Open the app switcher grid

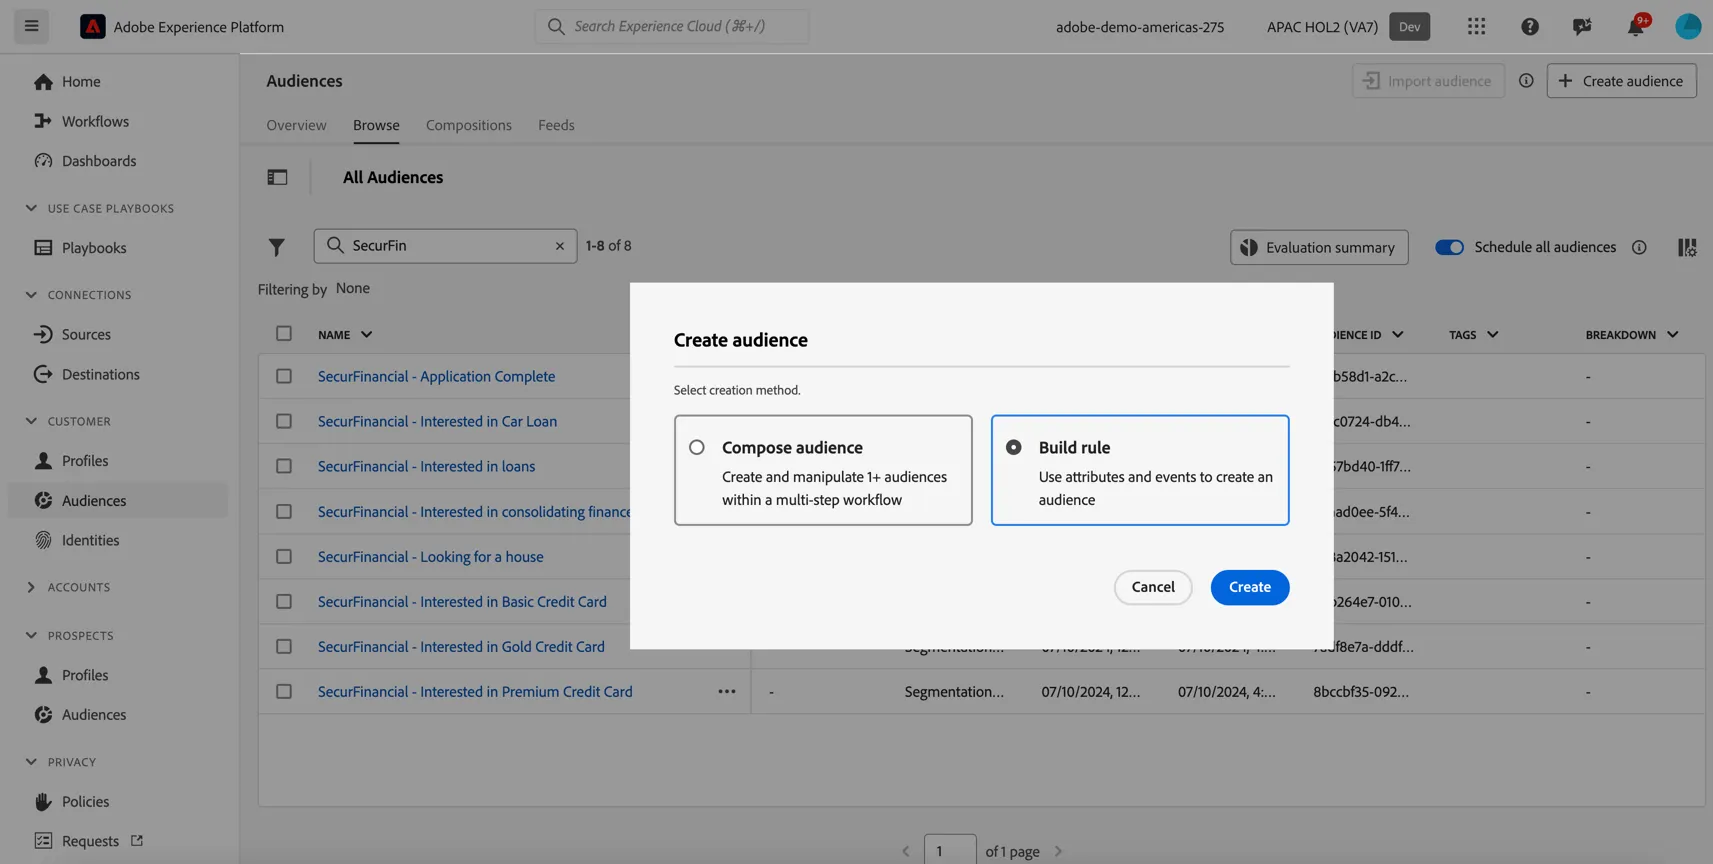pyautogui.click(x=1476, y=26)
